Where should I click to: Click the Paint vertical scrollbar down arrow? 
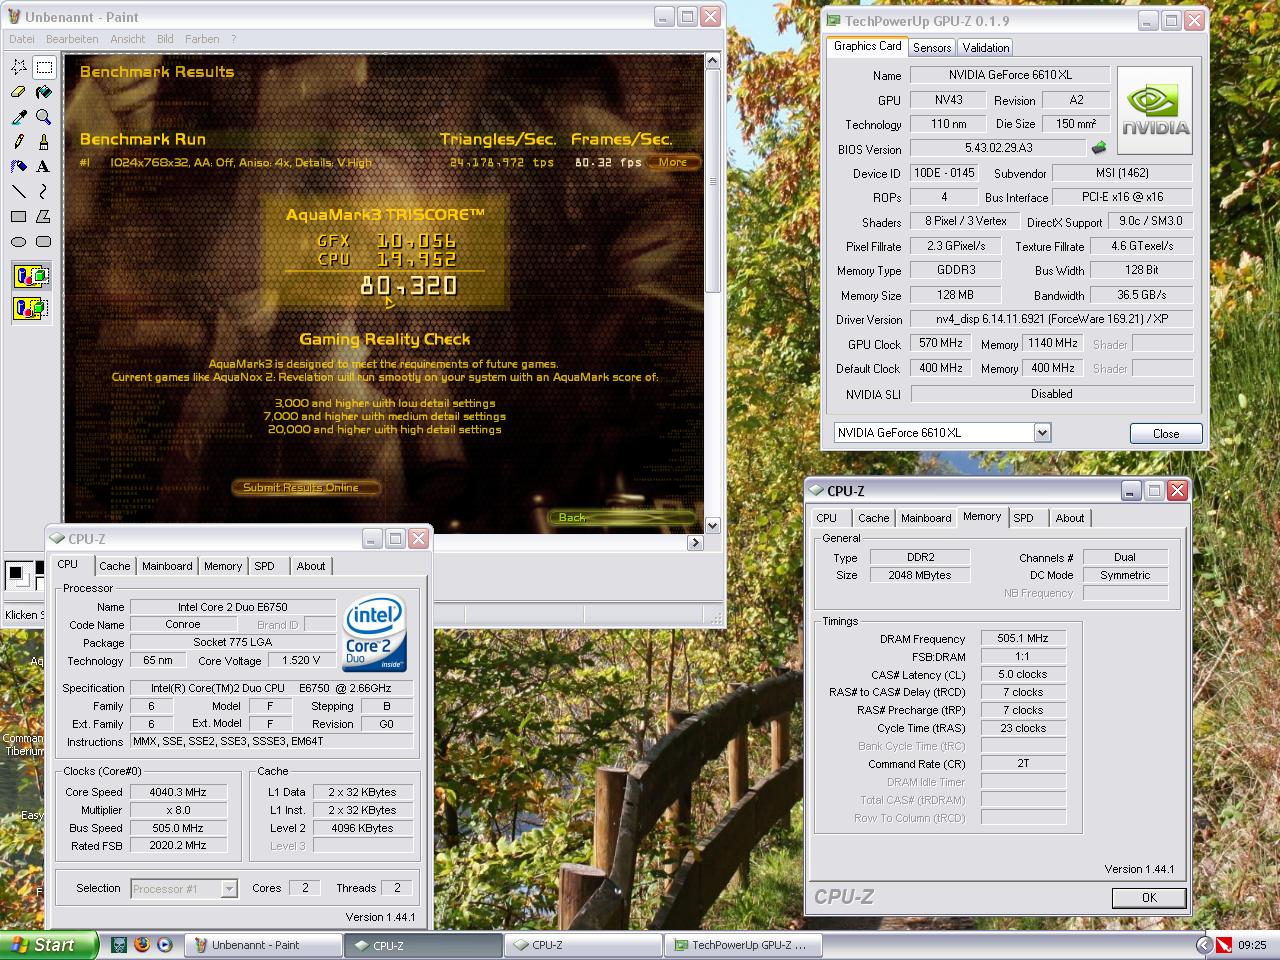pos(712,525)
